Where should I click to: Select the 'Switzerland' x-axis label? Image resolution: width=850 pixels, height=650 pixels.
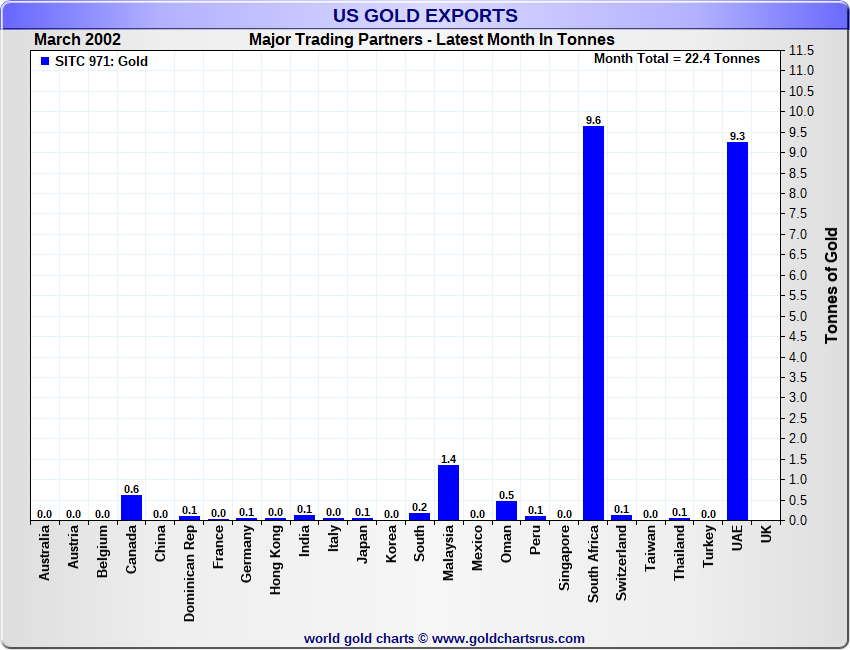pos(622,565)
